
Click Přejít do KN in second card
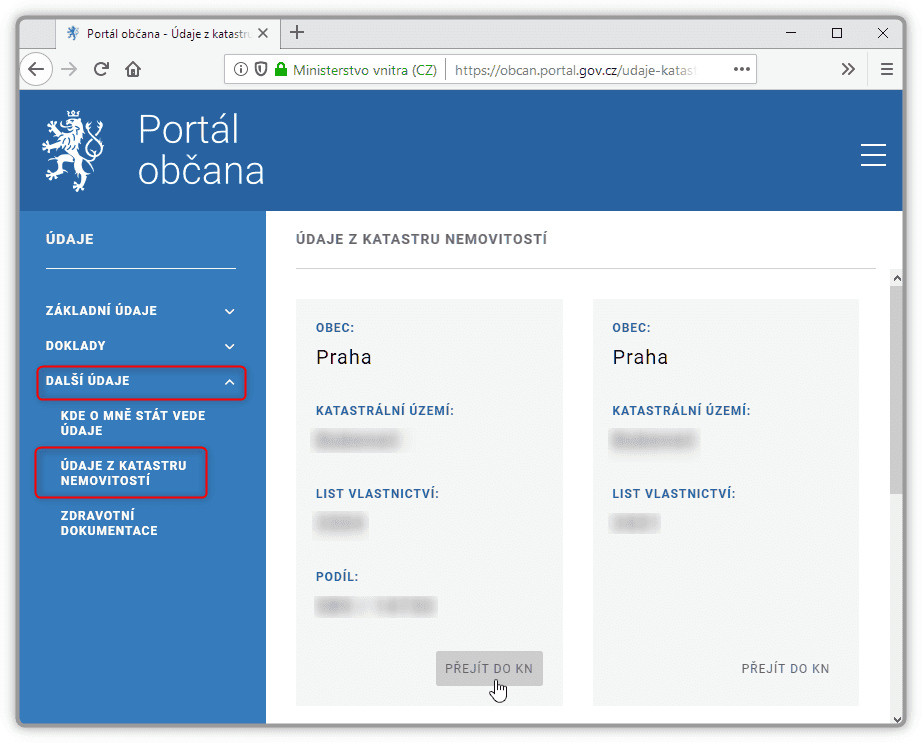point(785,668)
